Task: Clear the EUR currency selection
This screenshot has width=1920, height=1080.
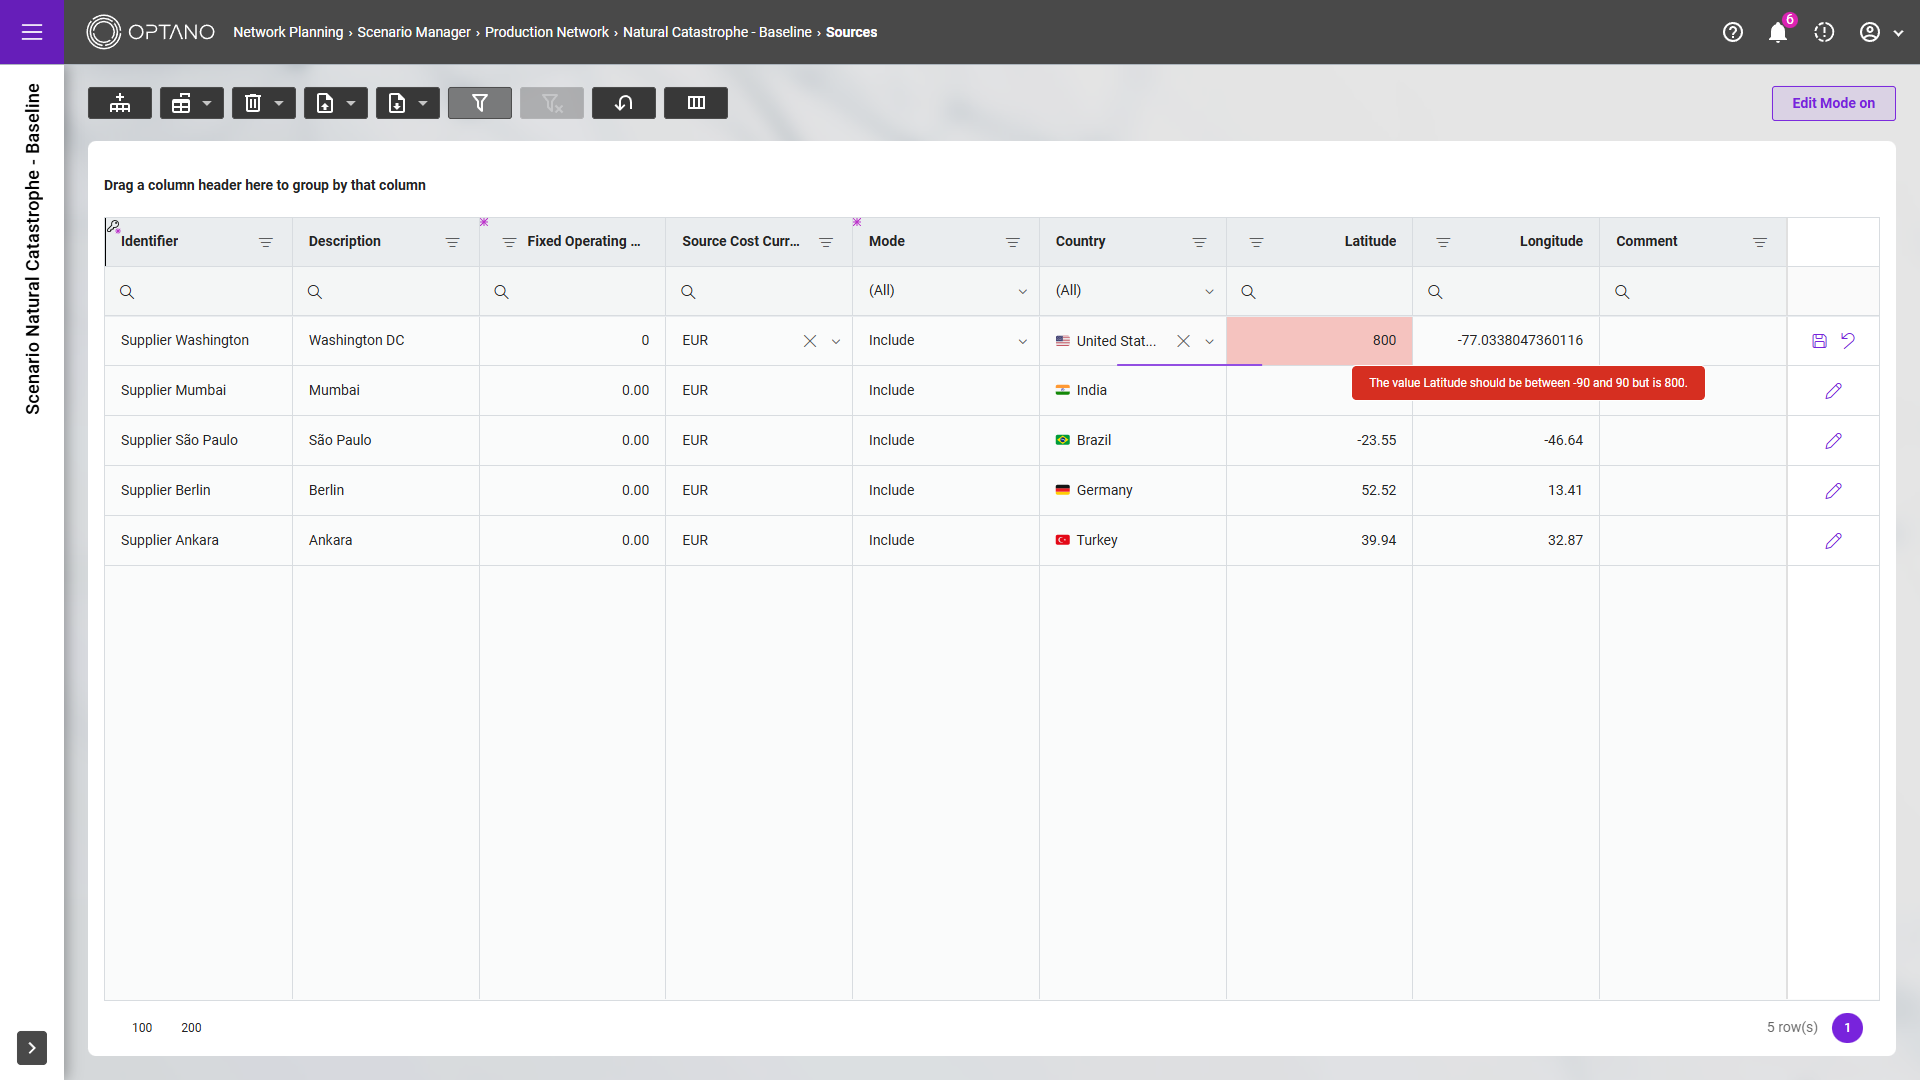Action: pyautogui.click(x=810, y=341)
